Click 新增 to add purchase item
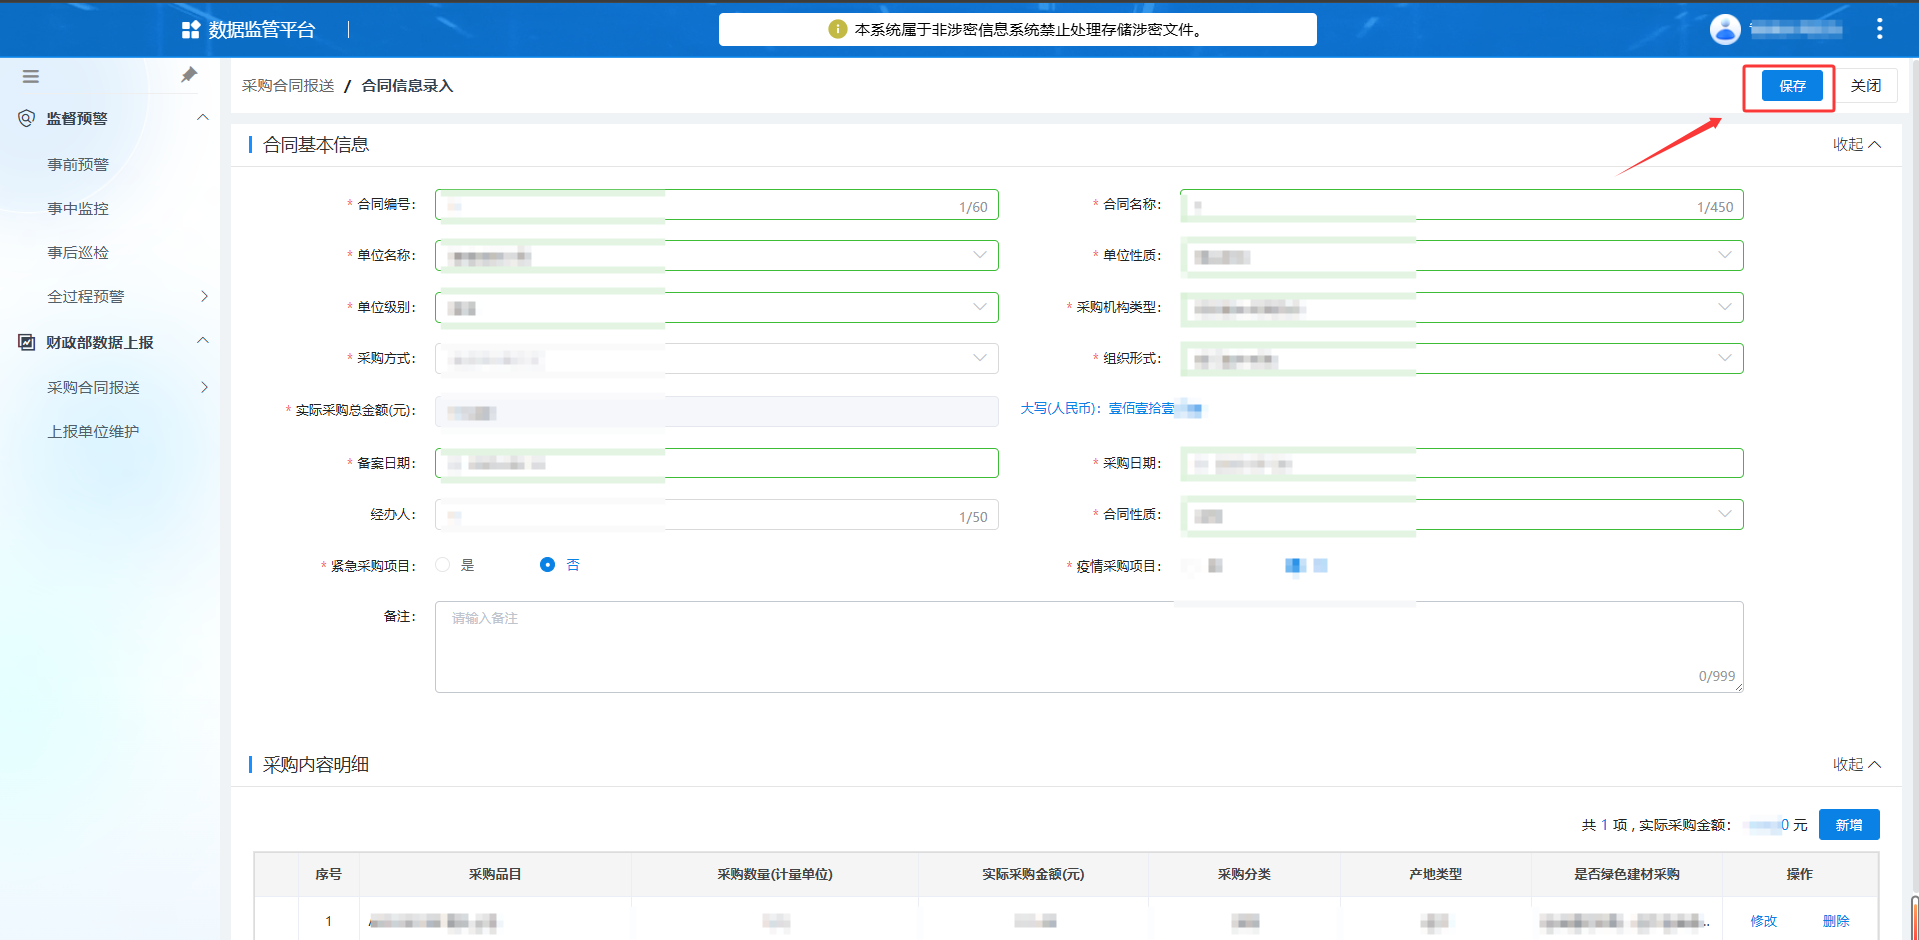Image resolution: width=1919 pixels, height=940 pixels. pyautogui.click(x=1848, y=825)
